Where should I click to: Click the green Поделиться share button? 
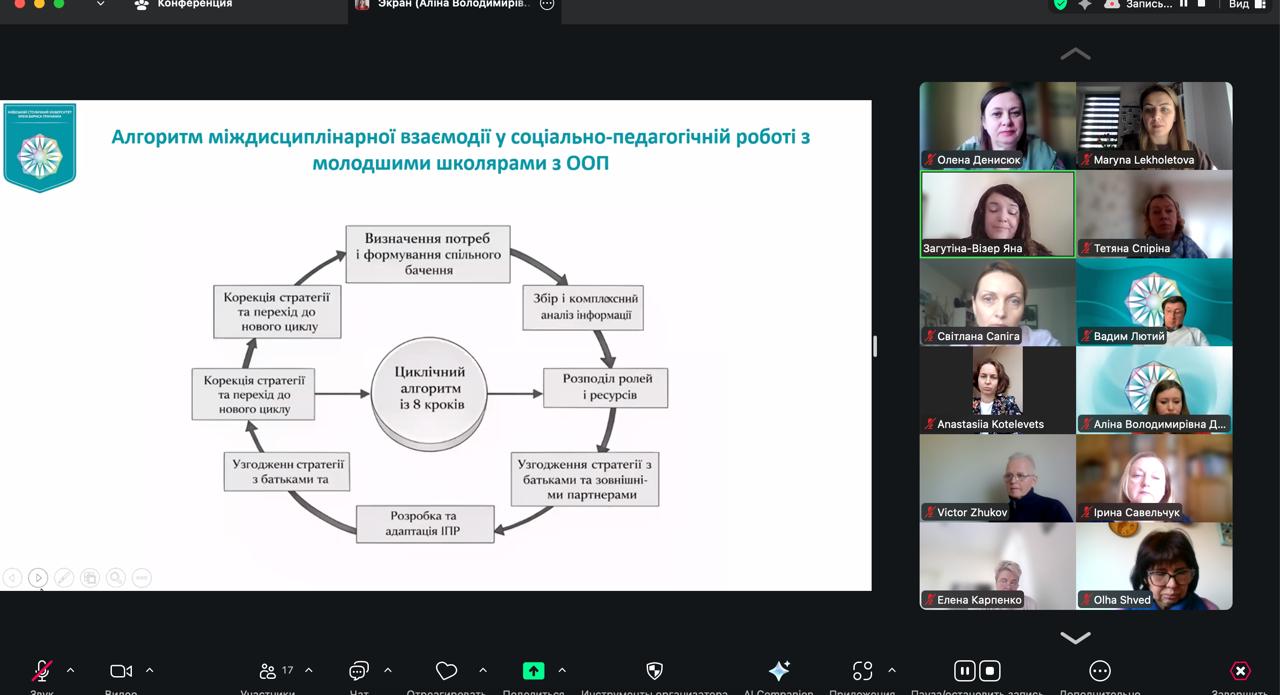point(533,671)
